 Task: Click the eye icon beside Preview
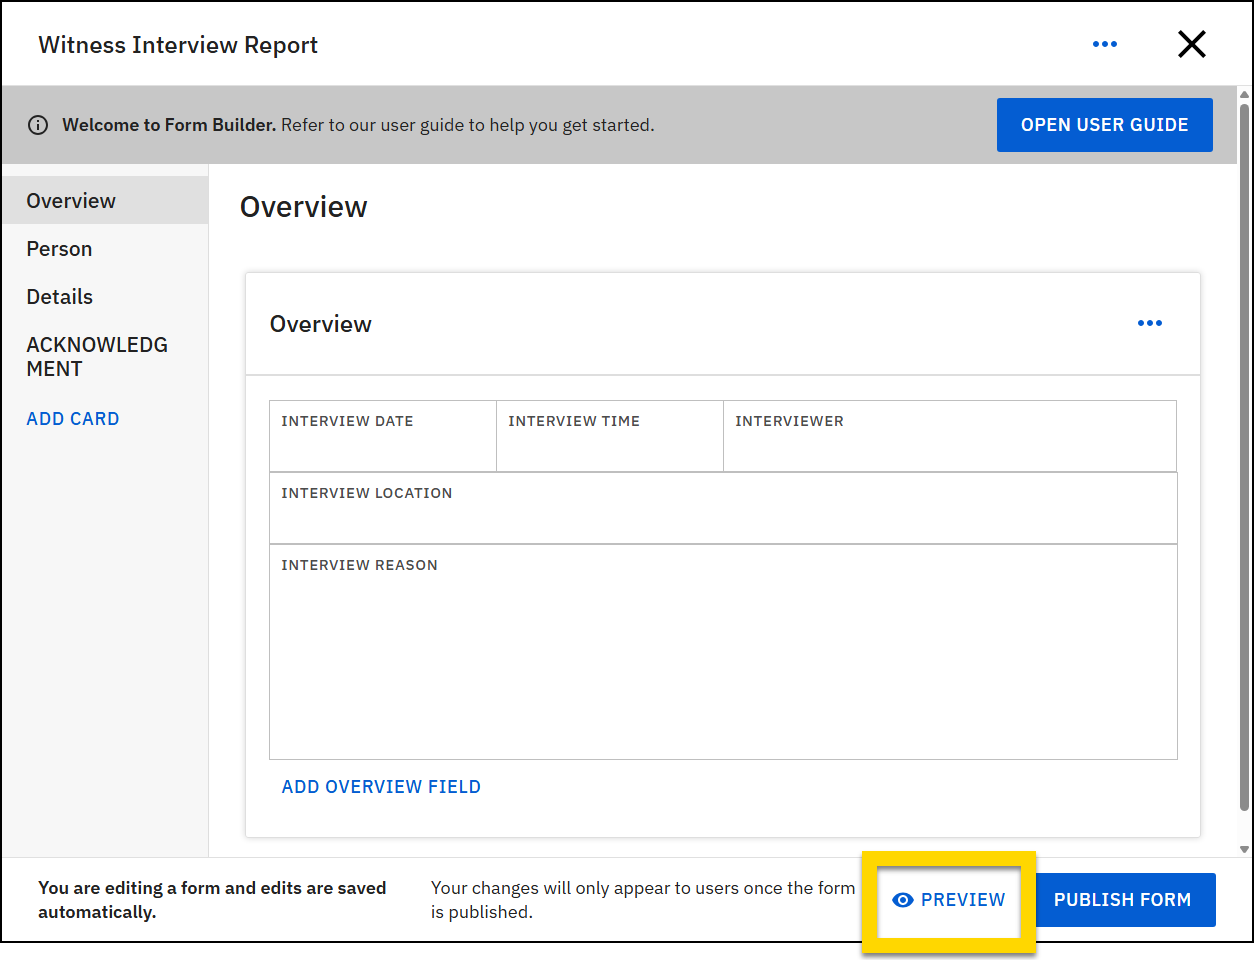[902, 900]
